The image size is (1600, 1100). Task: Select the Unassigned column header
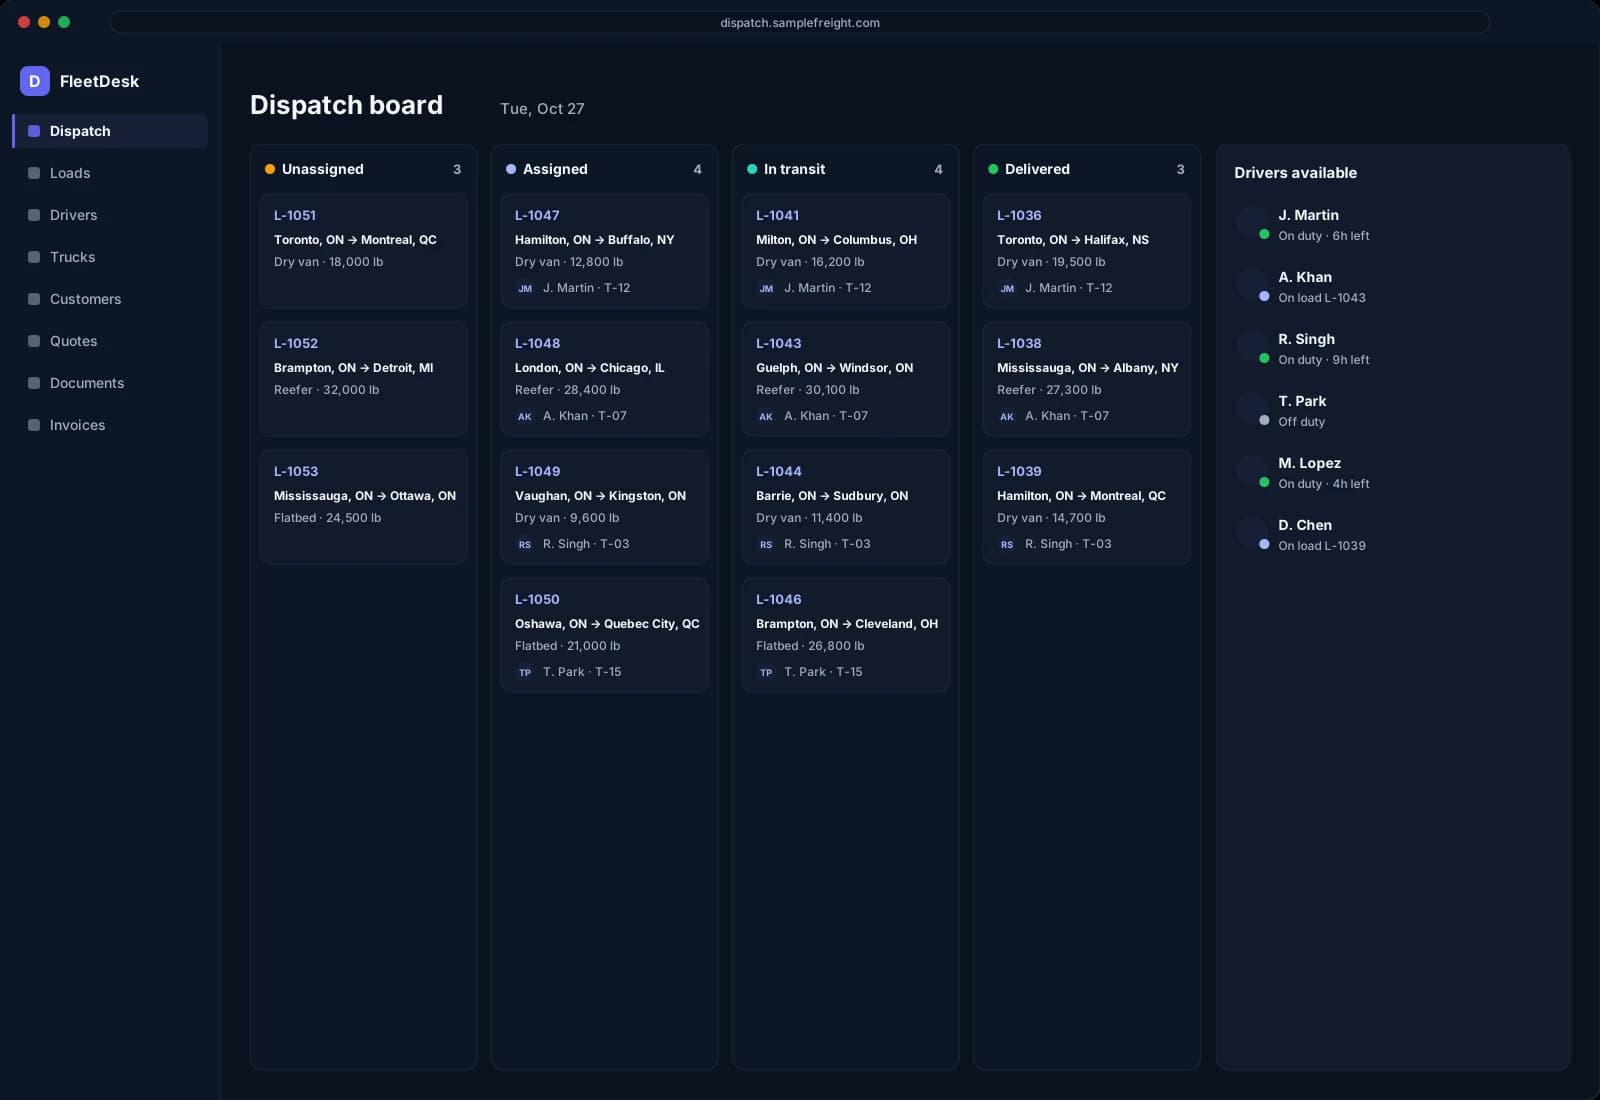pos(363,169)
